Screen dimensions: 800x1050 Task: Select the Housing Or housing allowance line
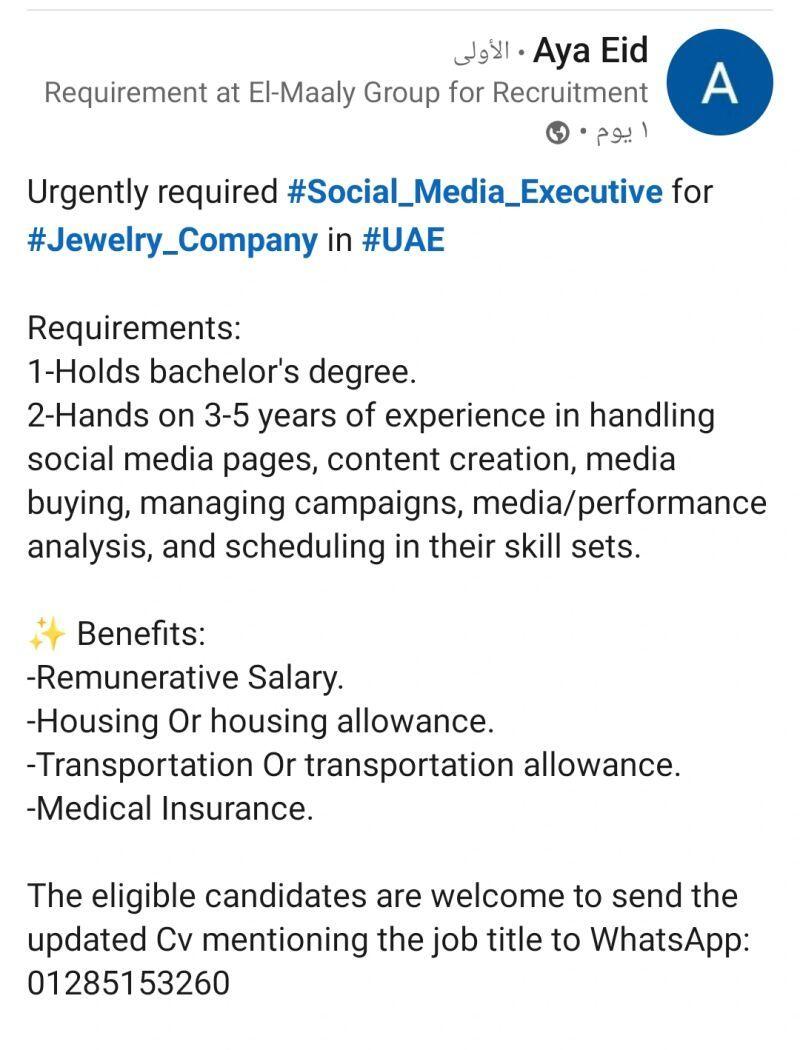pyautogui.click(x=260, y=721)
